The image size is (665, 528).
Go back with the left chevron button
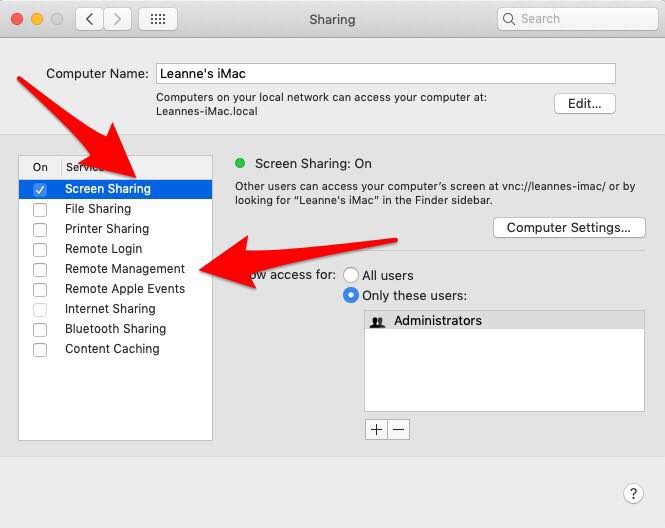(89, 19)
